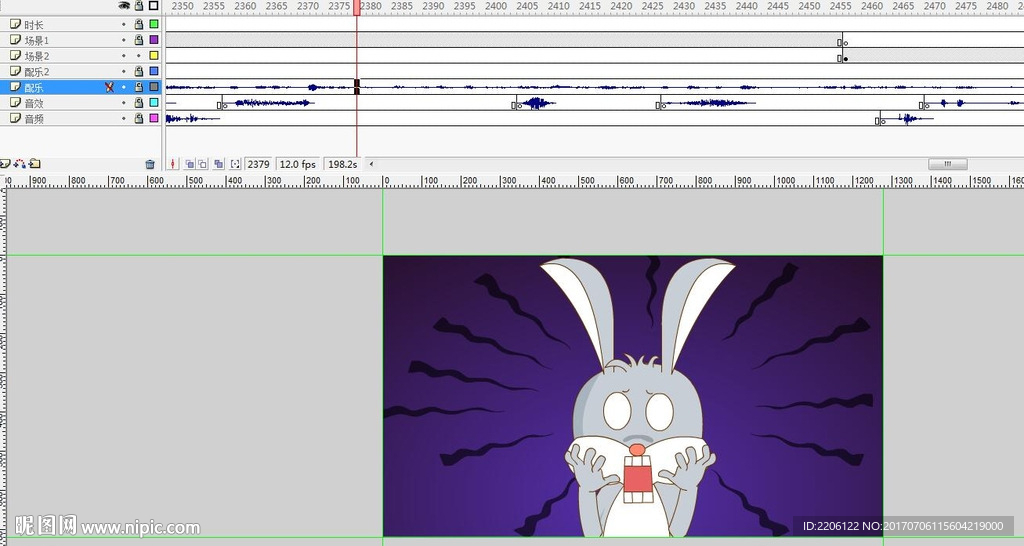
Task: Click the Edit Multiple Frames icon
Action: (x=218, y=164)
